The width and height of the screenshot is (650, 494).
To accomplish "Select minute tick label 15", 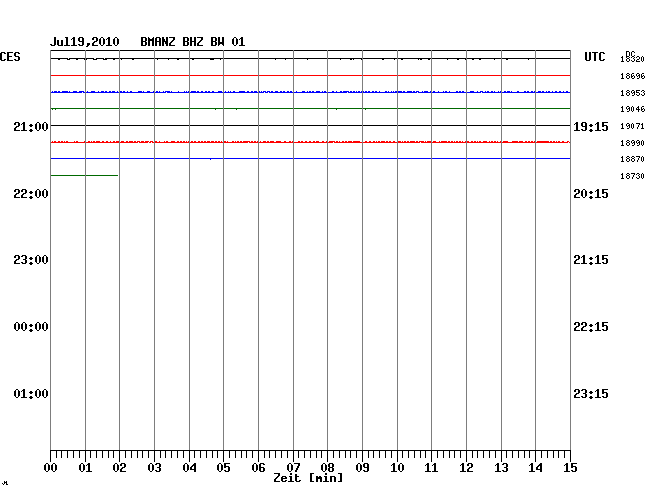I will click(x=570, y=468).
